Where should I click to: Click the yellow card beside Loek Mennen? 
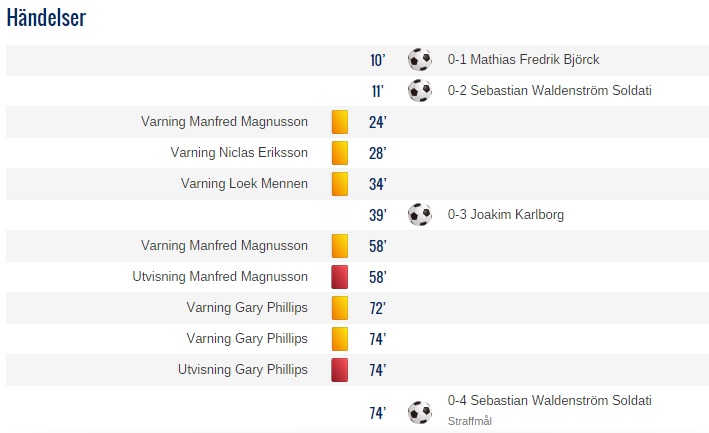pos(340,184)
